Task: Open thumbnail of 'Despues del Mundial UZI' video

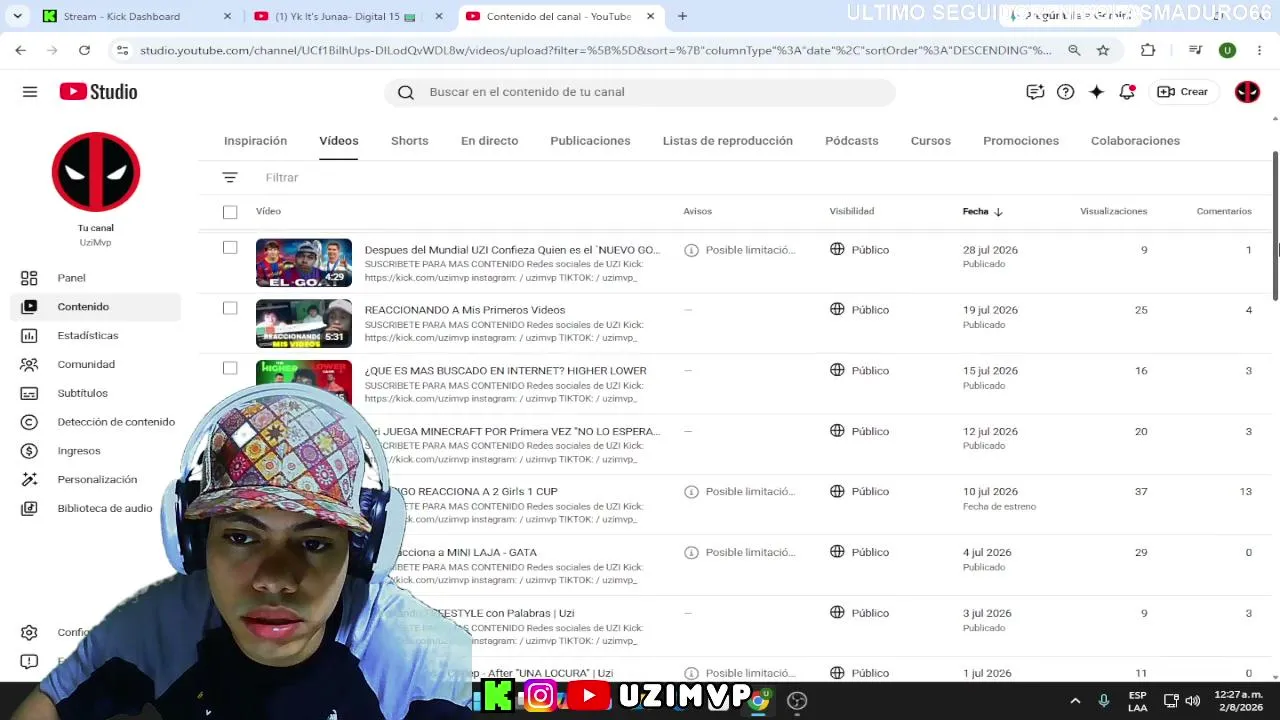Action: pyautogui.click(x=304, y=263)
